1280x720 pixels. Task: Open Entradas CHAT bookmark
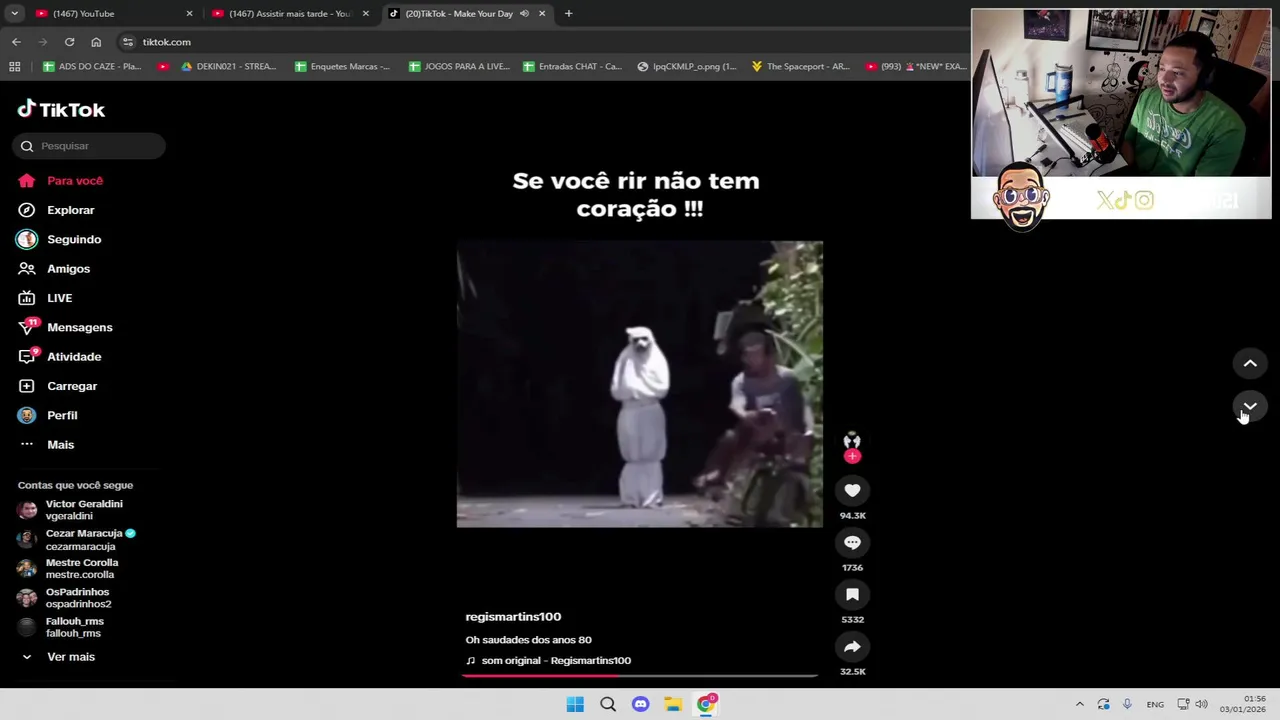573,67
